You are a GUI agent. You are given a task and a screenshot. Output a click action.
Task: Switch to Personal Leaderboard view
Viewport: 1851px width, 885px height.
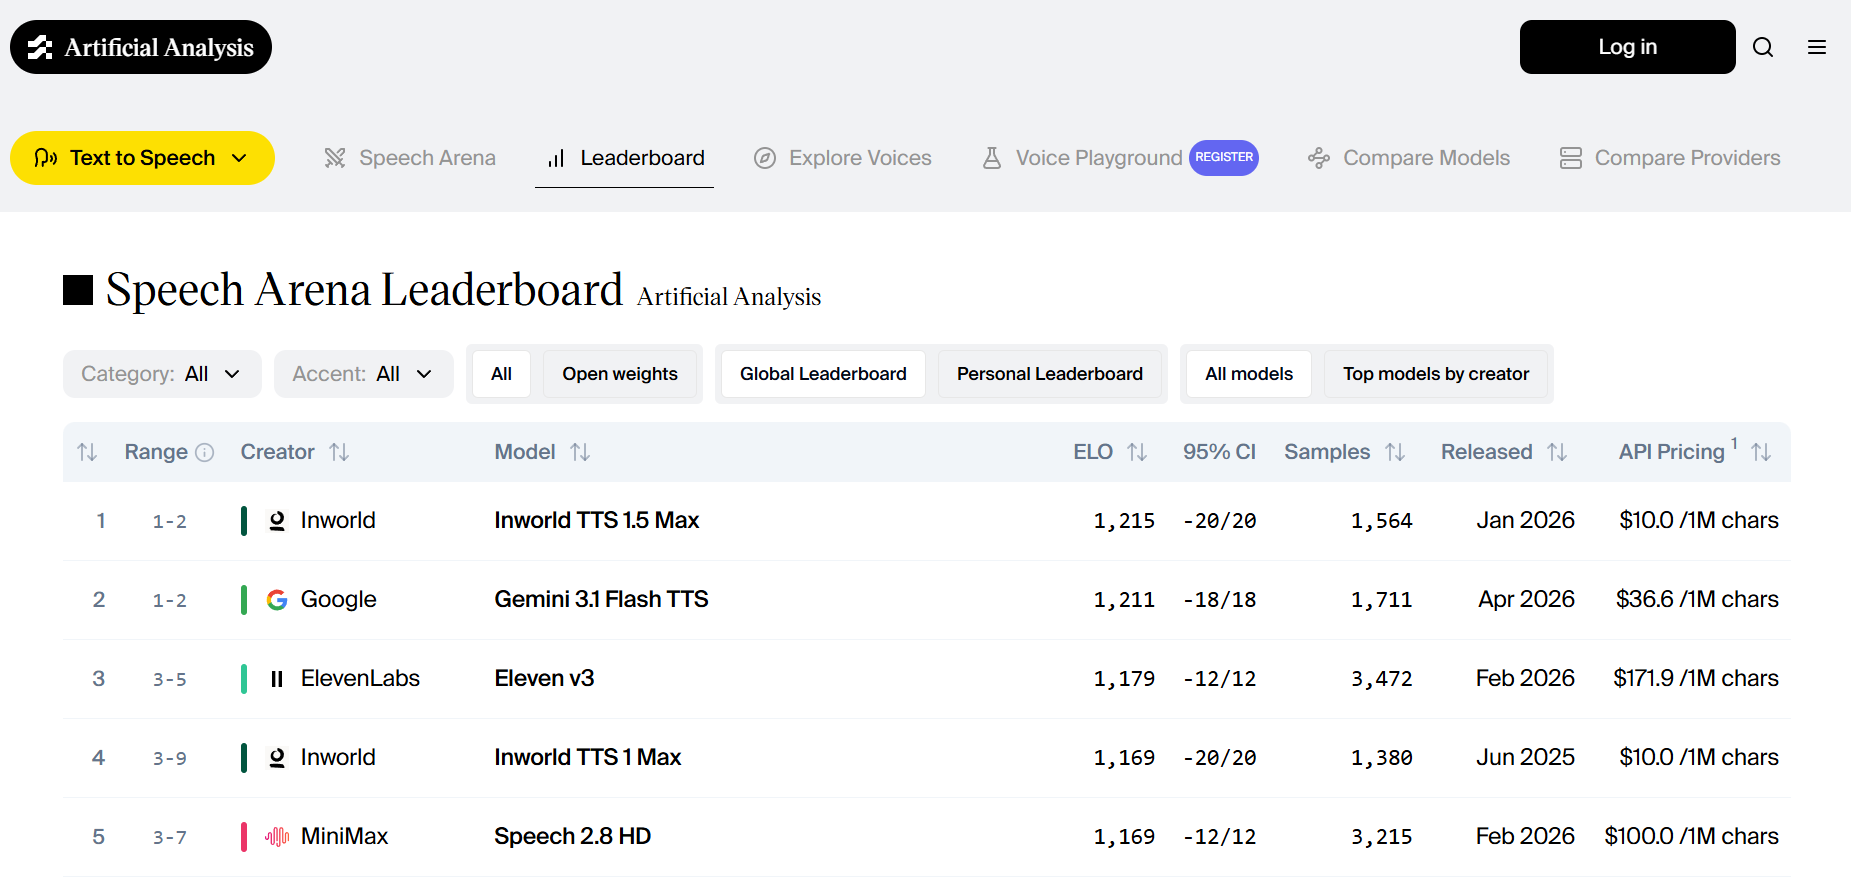[1049, 374]
